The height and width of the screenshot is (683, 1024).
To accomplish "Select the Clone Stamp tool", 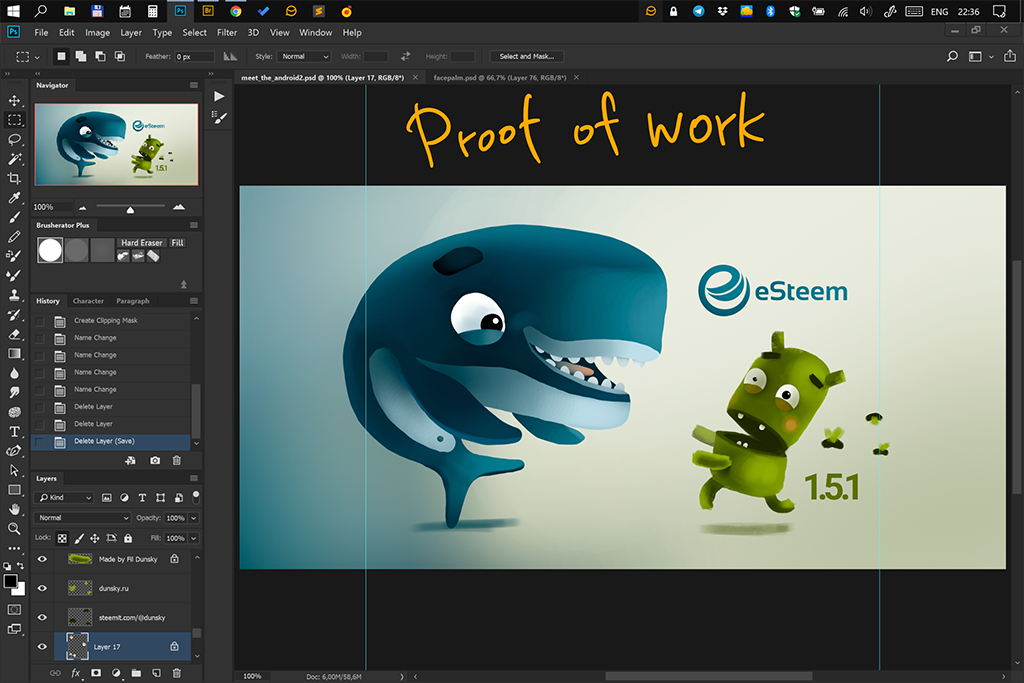I will 14,295.
